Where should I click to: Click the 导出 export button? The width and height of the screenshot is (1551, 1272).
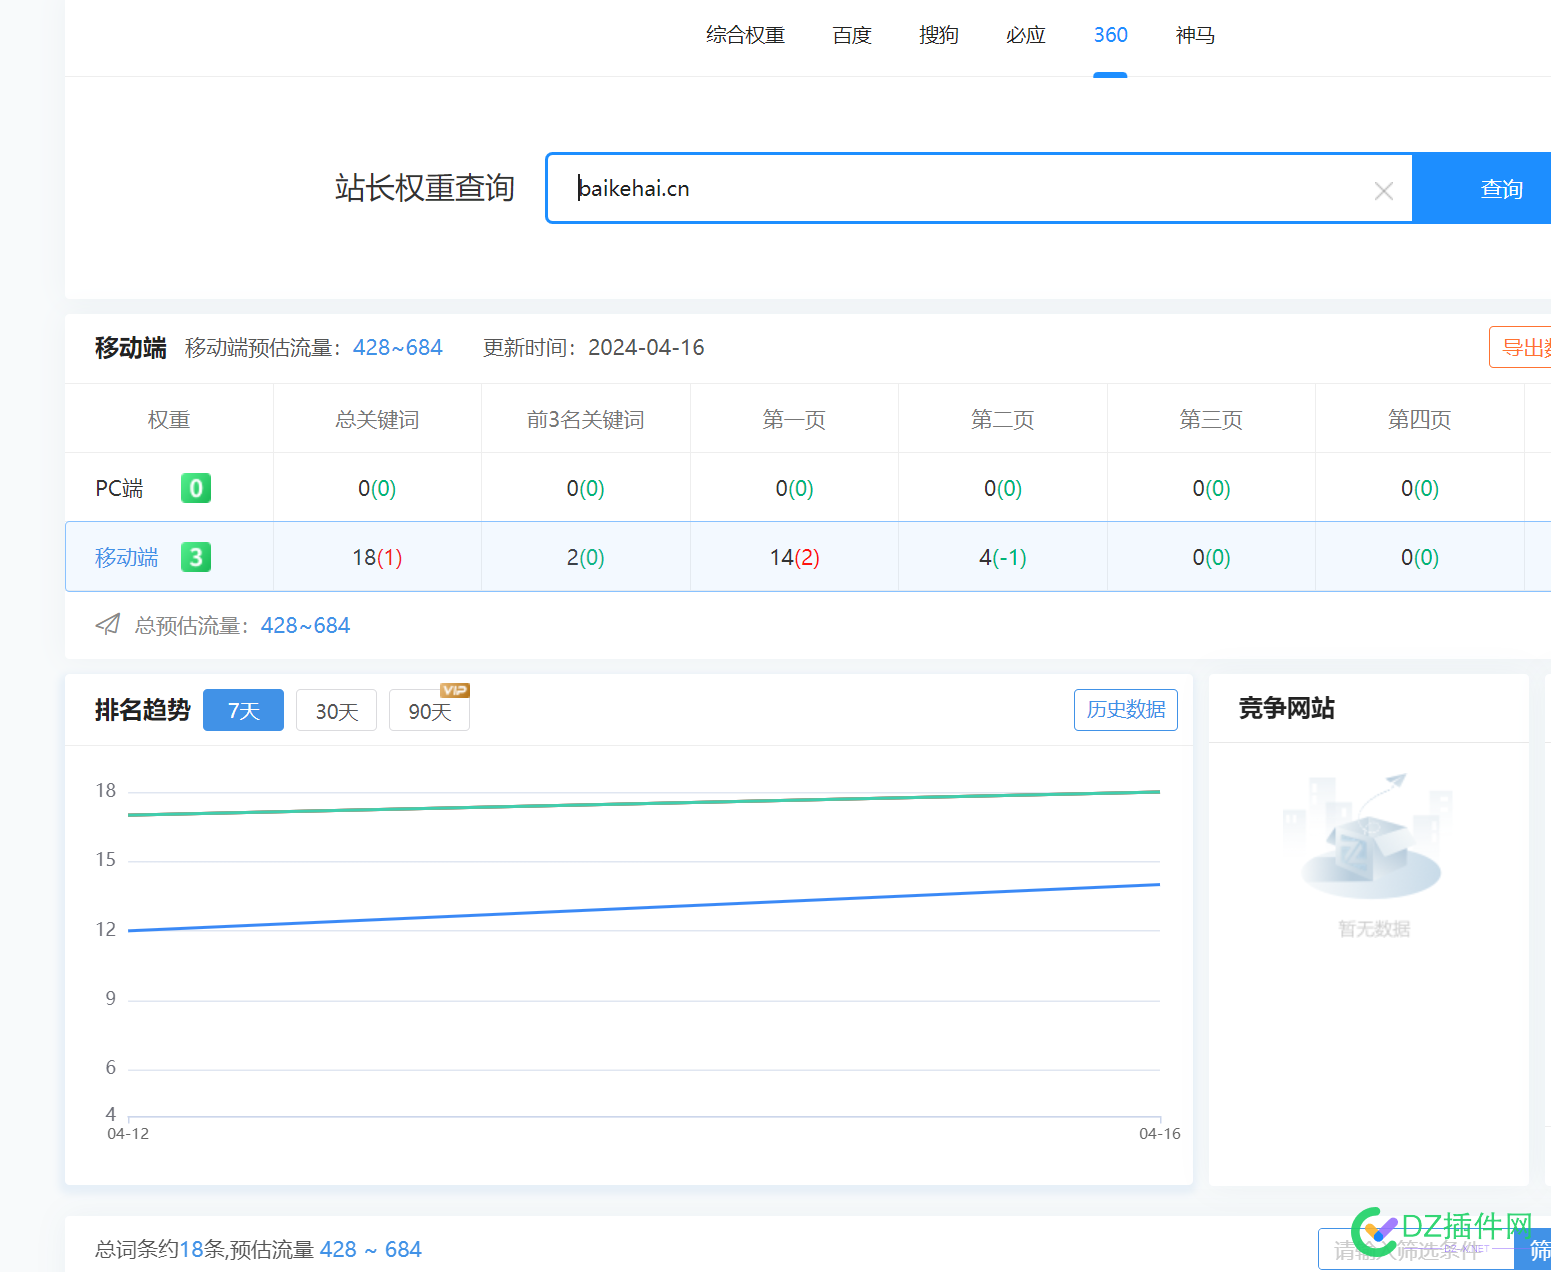[1520, 347]
